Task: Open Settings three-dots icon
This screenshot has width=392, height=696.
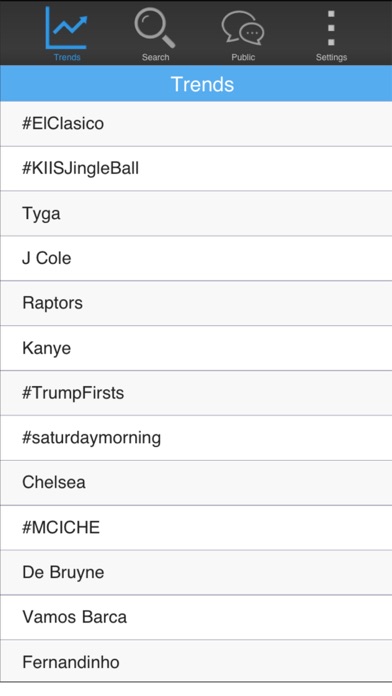Action: coord(331,28)
